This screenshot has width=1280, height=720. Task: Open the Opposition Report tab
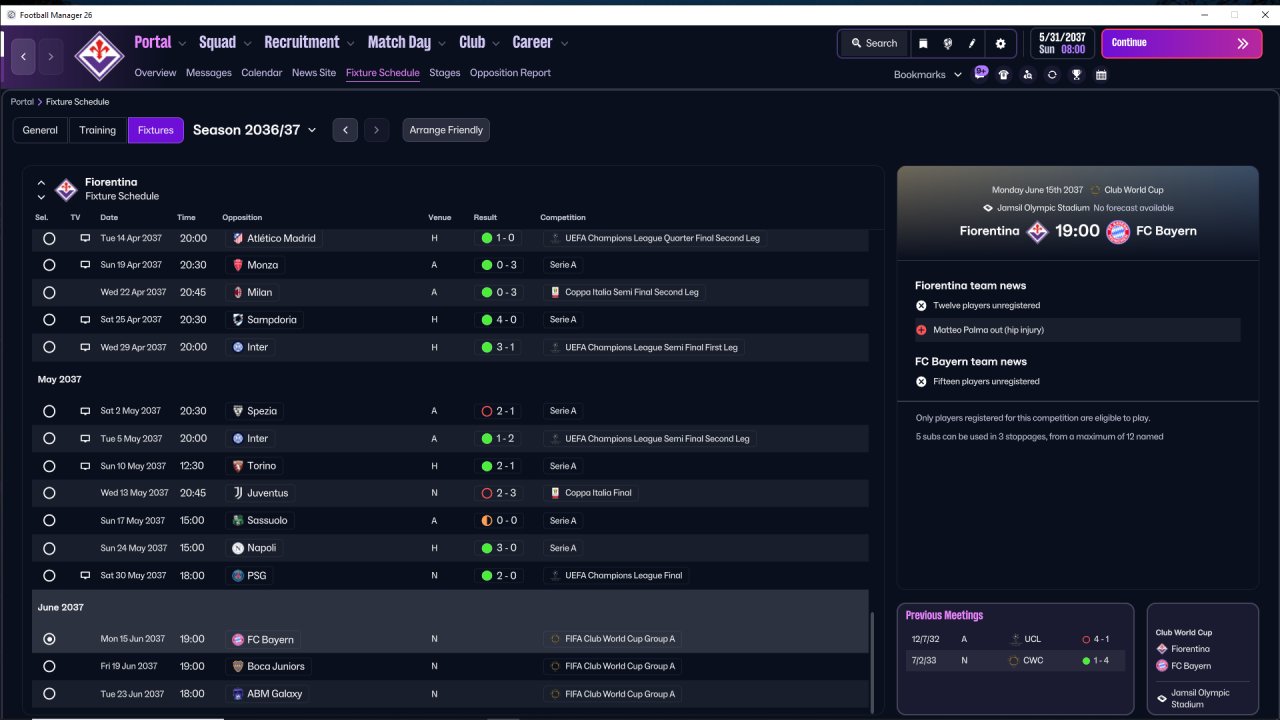point(510,73)
